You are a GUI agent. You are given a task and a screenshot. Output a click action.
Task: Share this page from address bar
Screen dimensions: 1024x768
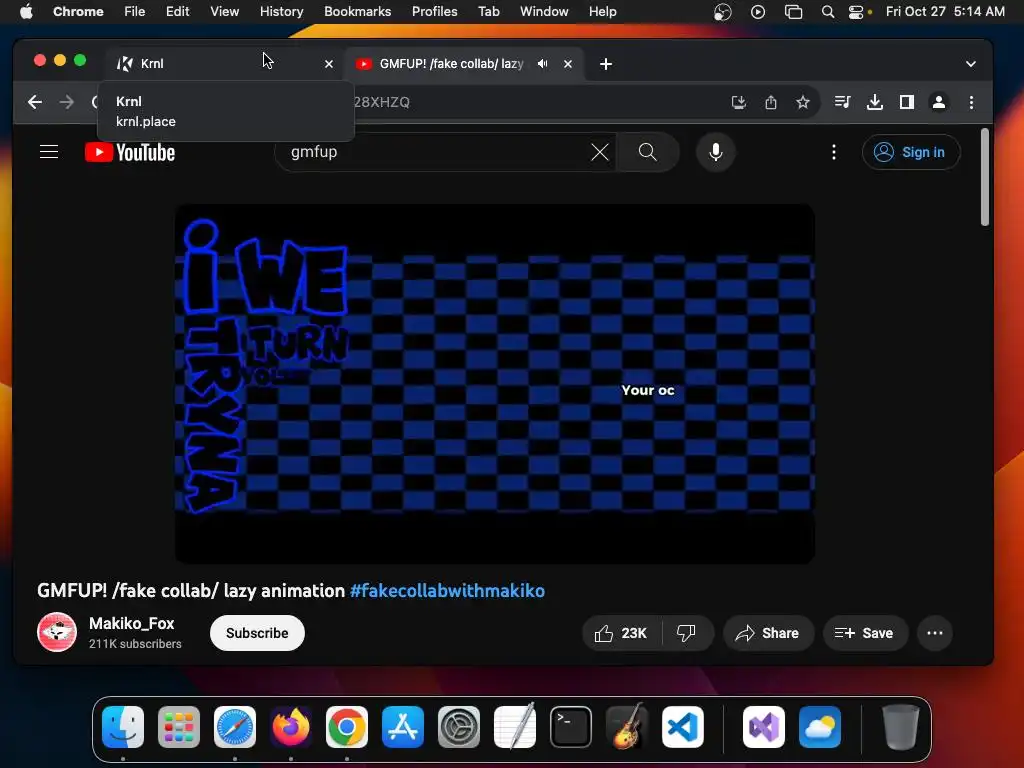click(x=771, y=103)
